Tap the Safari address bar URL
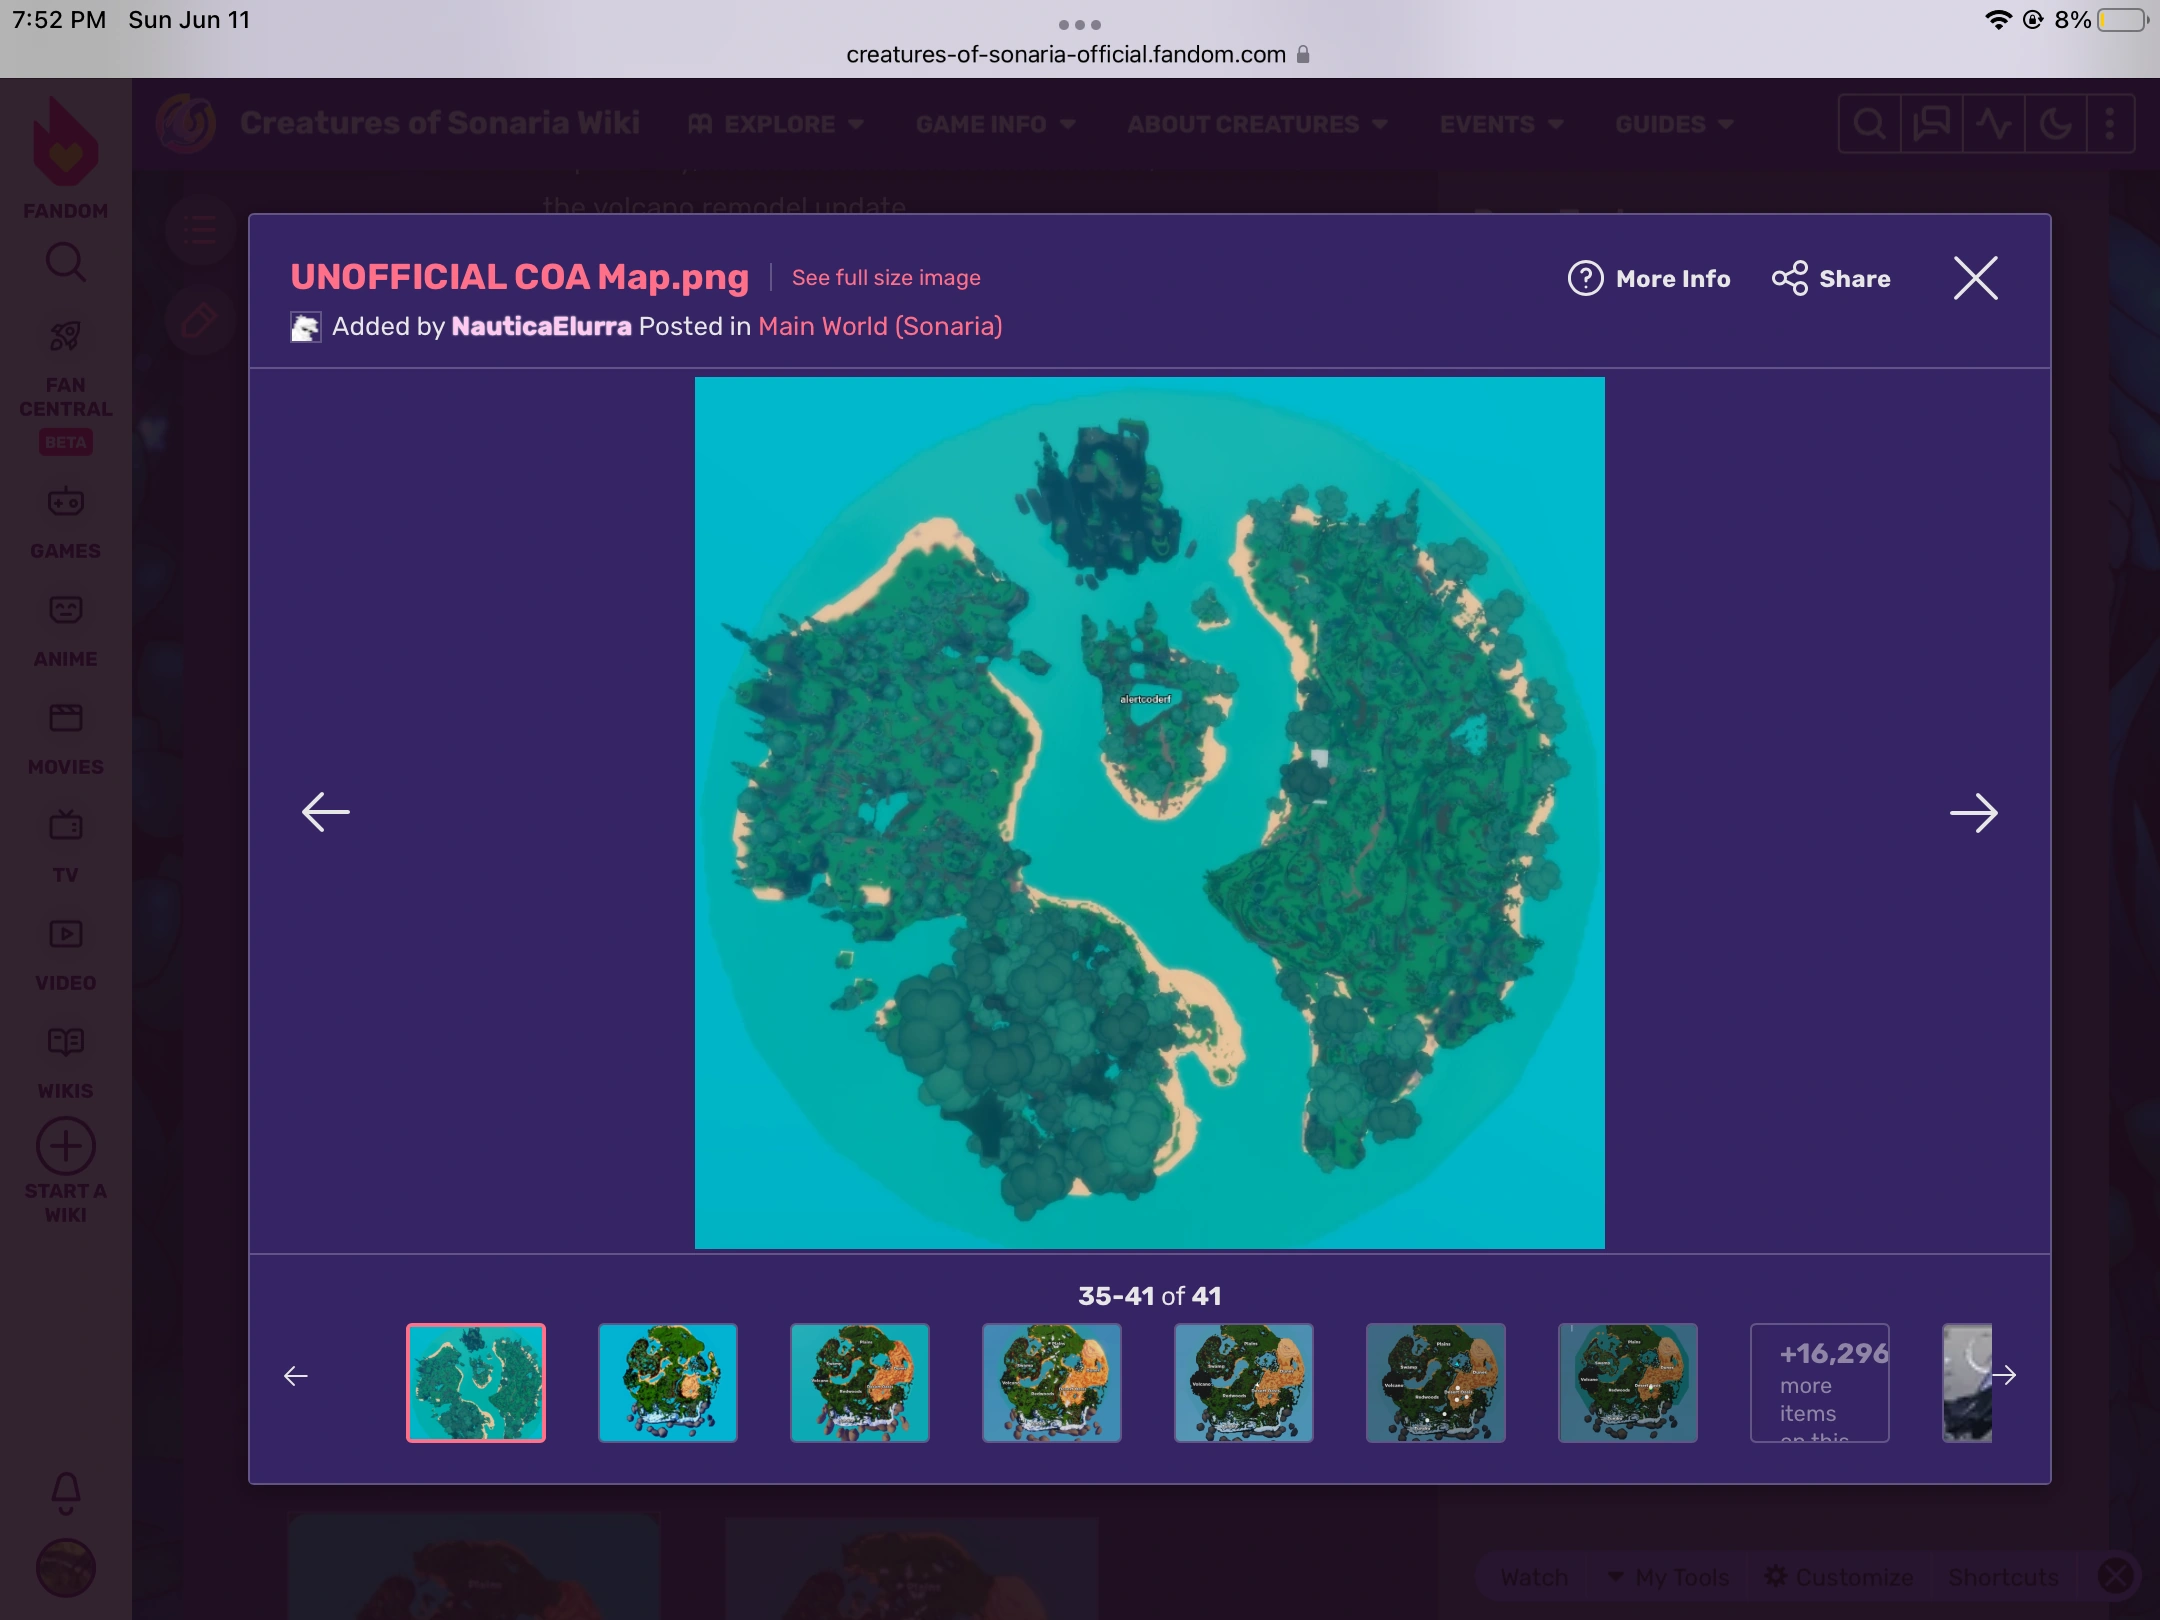 point(1078,54)
